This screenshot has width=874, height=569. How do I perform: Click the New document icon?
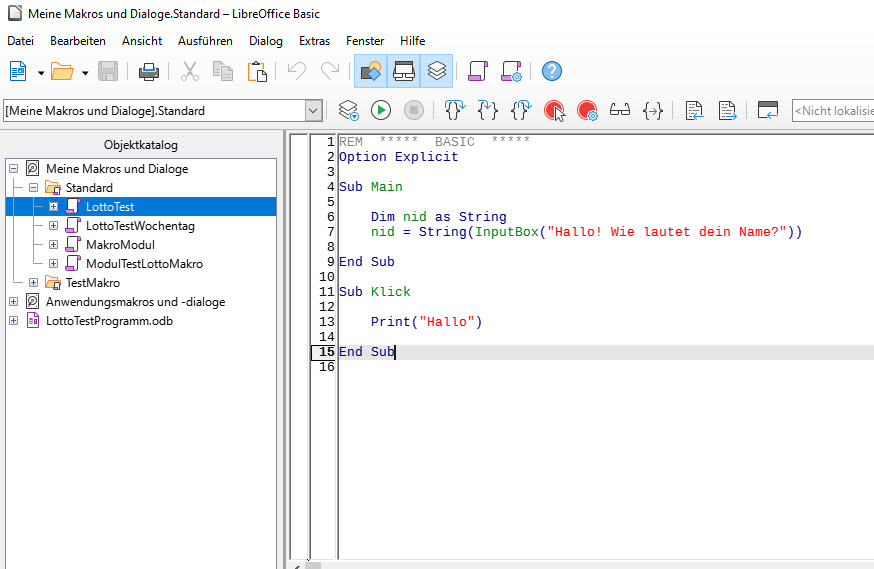(x=18, y=71)
